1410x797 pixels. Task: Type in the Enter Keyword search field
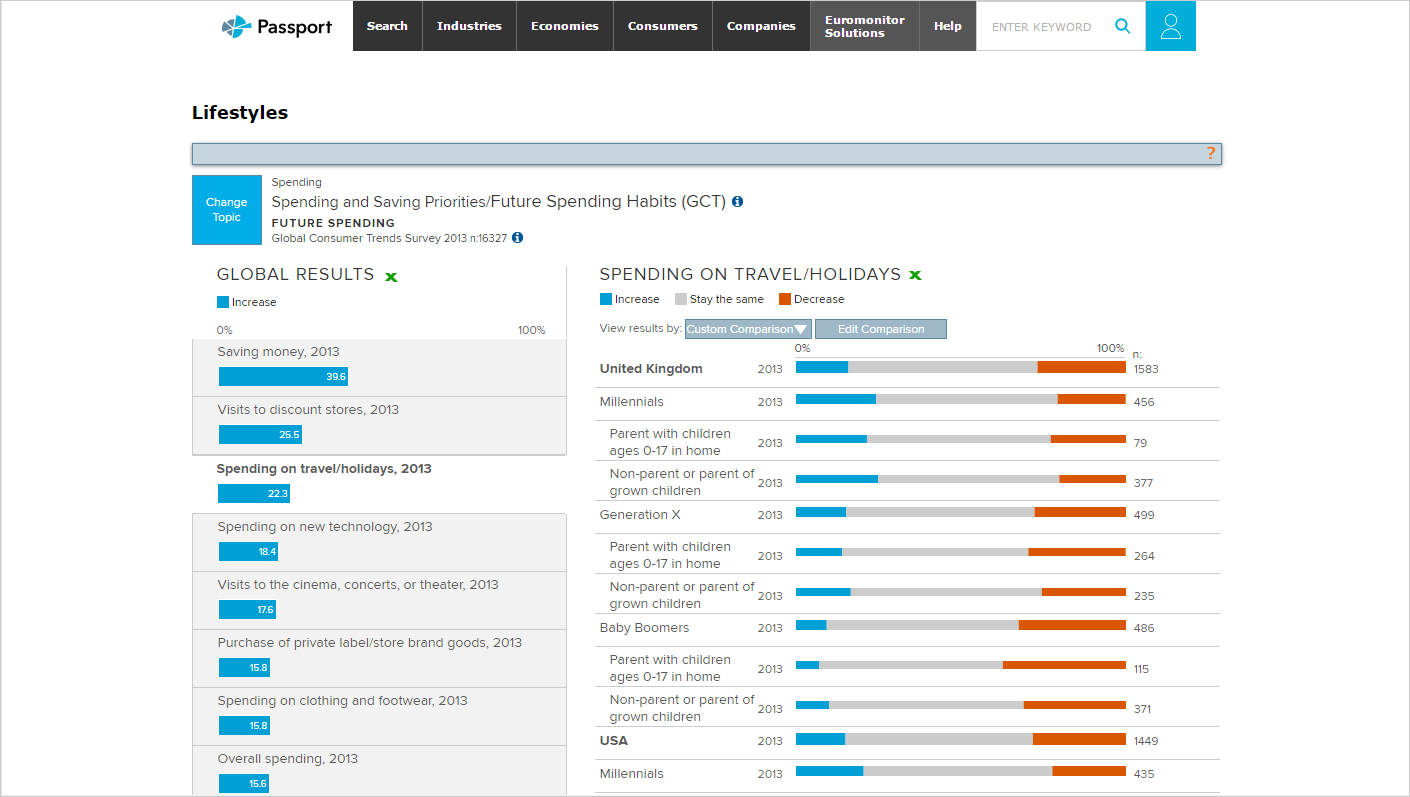(1041, 27)
